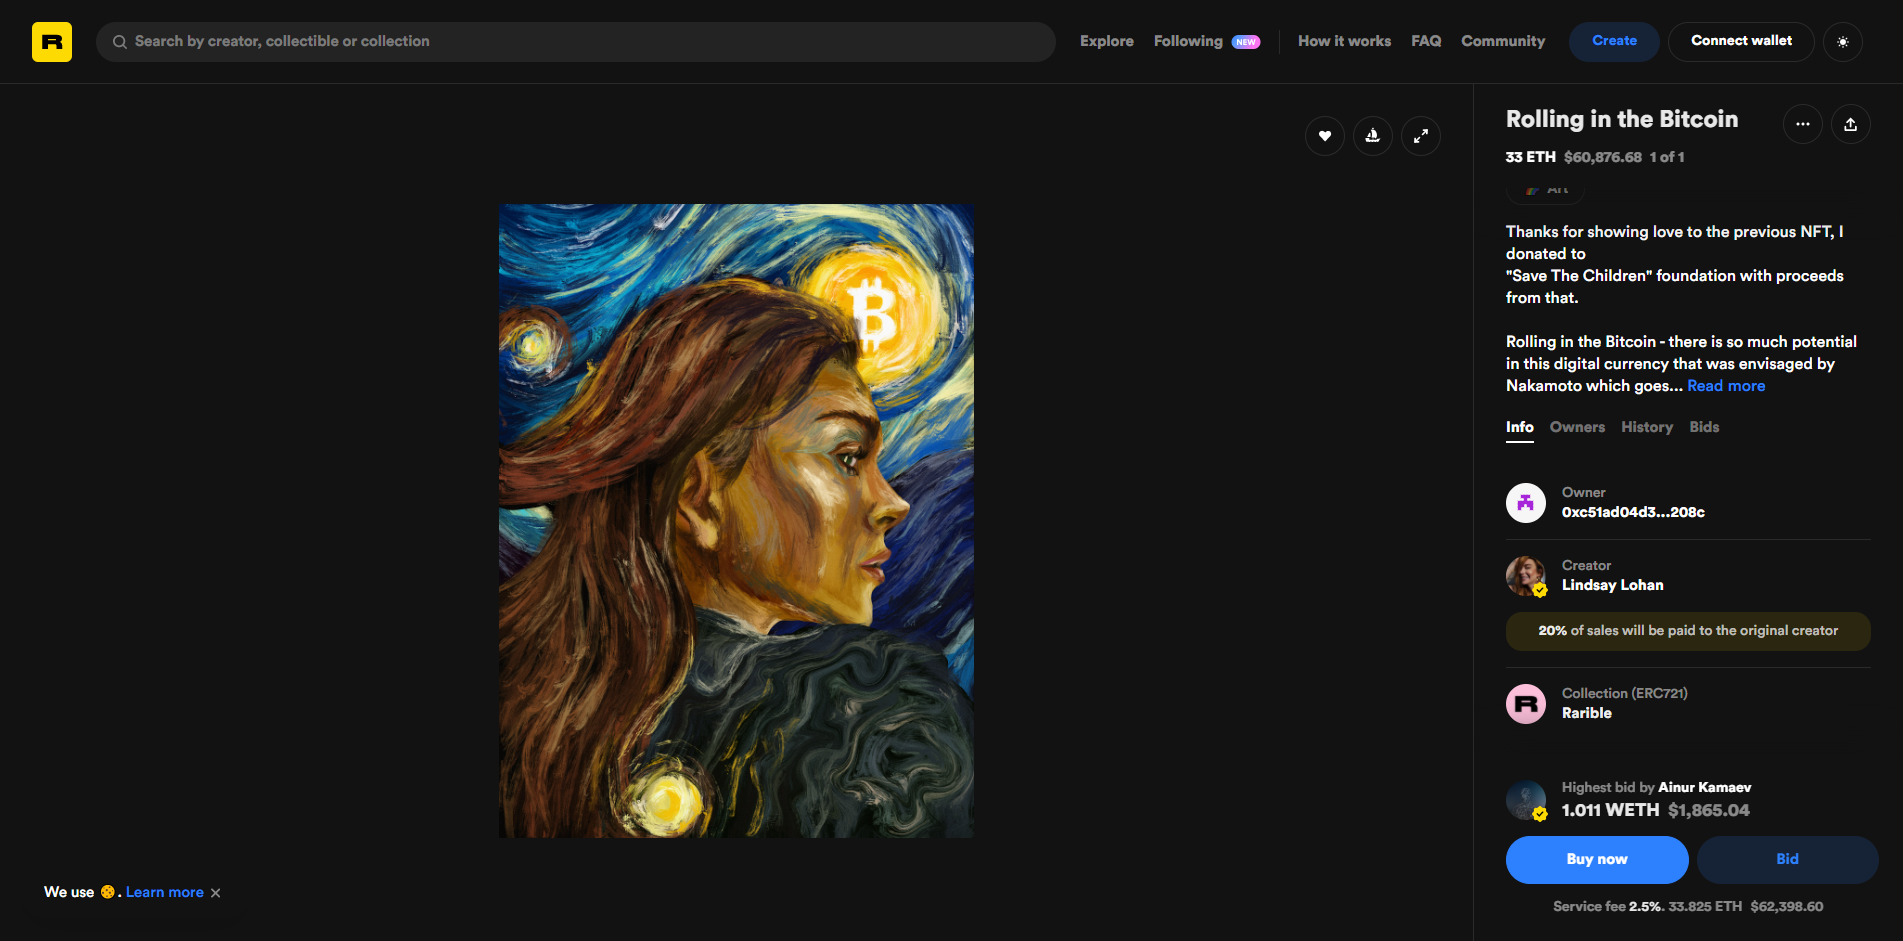Click the NEW badge beside Following

(x=1246, y=42)
